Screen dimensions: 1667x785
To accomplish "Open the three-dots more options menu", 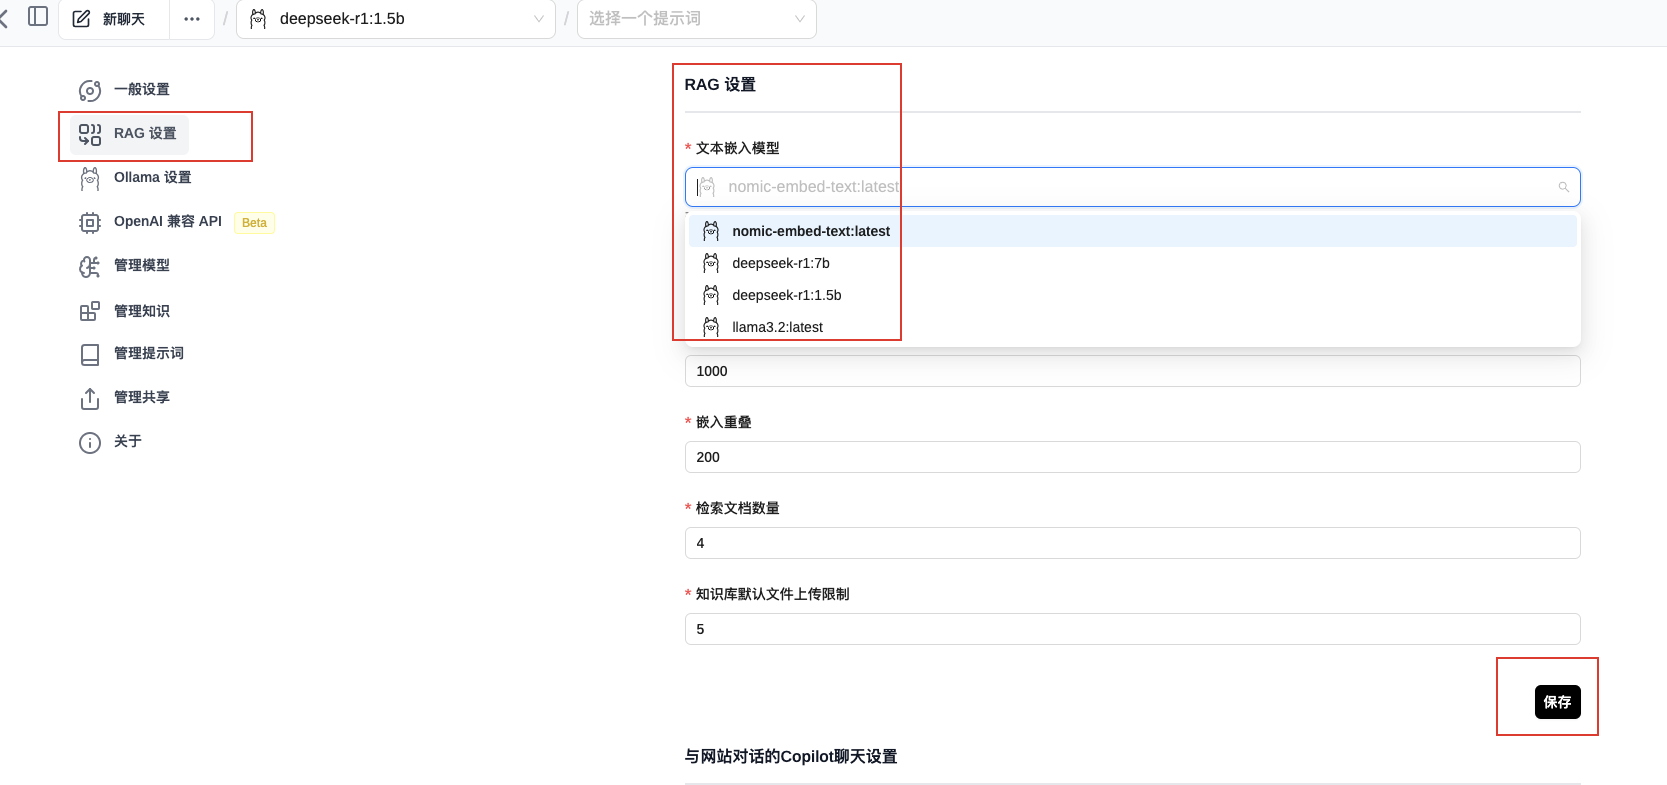I will tap(192, 19).
